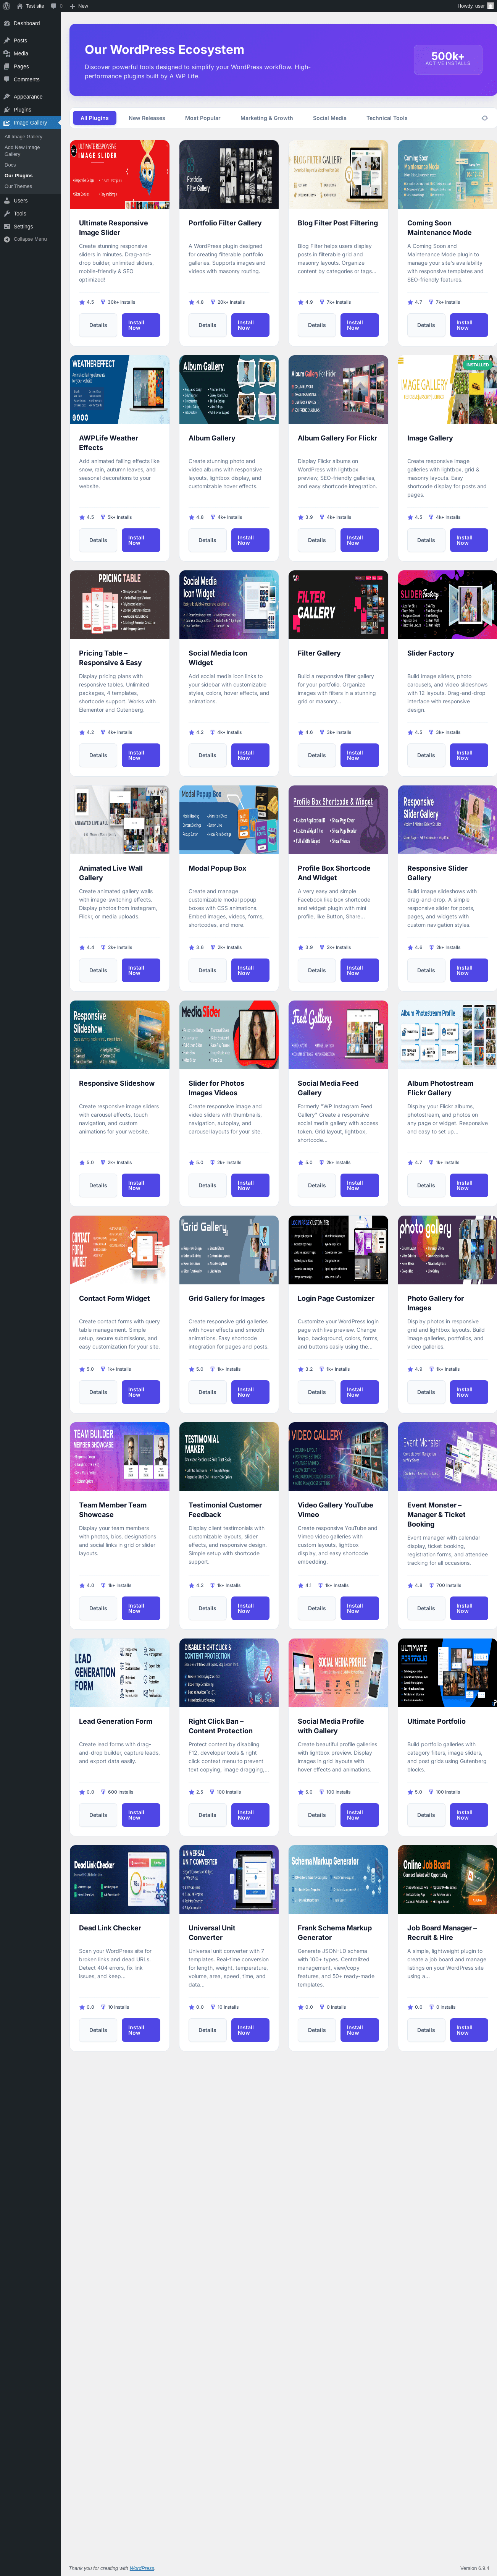Select the Pages sidebar icon
The width and height of the screenshot is (497, 2576).
coord(7,66)
